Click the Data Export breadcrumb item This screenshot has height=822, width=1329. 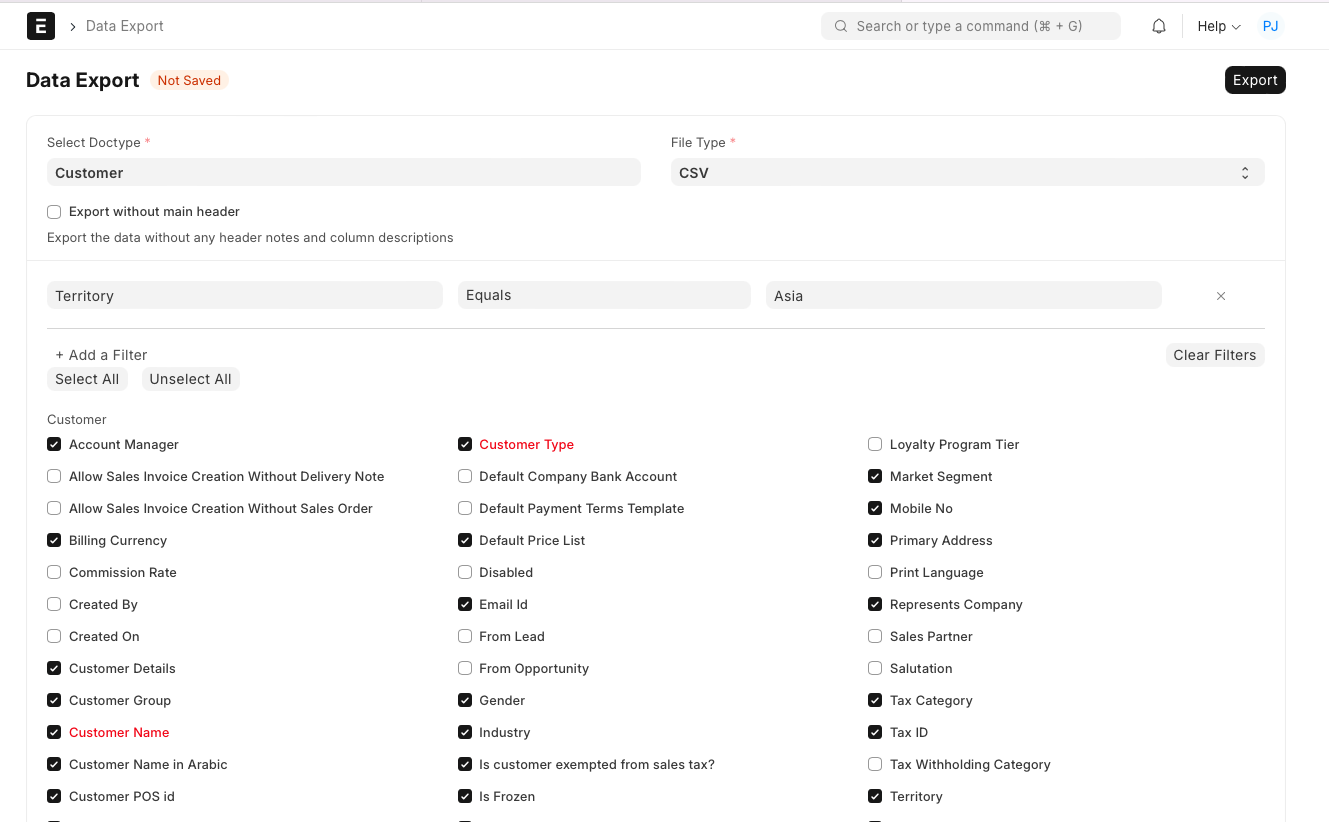pos(124,26)
